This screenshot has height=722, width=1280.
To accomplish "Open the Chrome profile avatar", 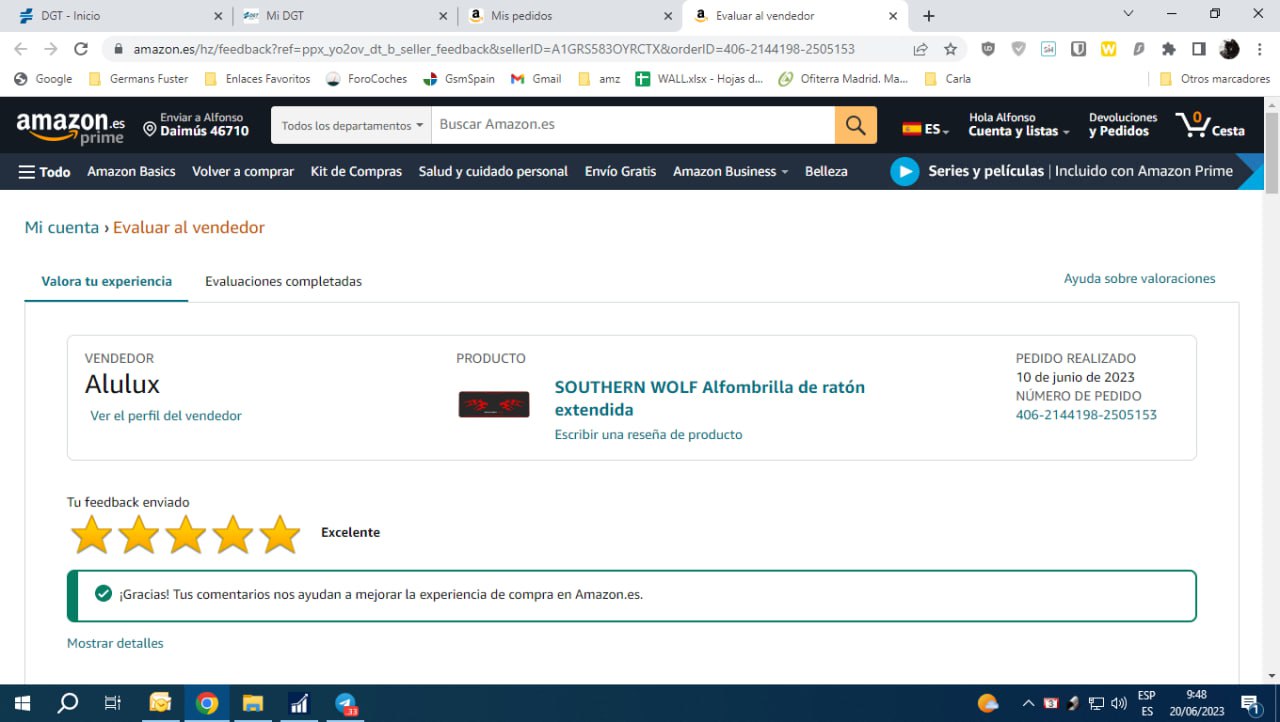I will pyautogui.click(x=1229, y=49).
